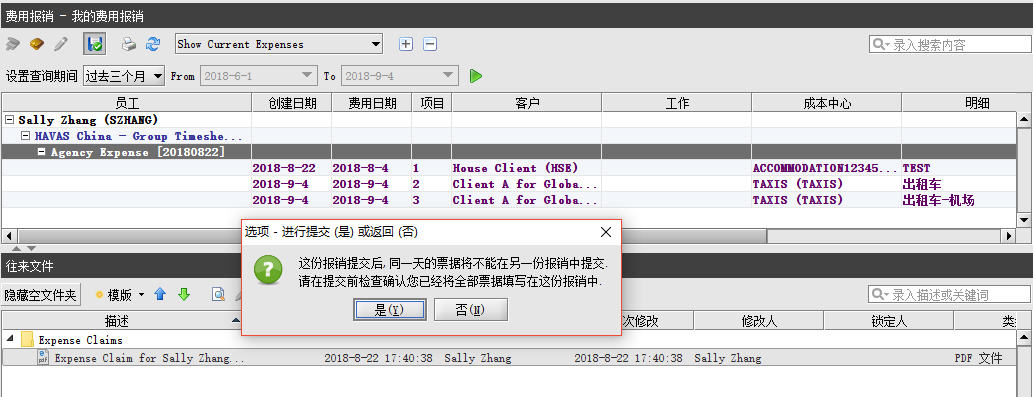Click the 工作 column header
The width and height of the screenshot is (1033, 397).
pos(677,103)
